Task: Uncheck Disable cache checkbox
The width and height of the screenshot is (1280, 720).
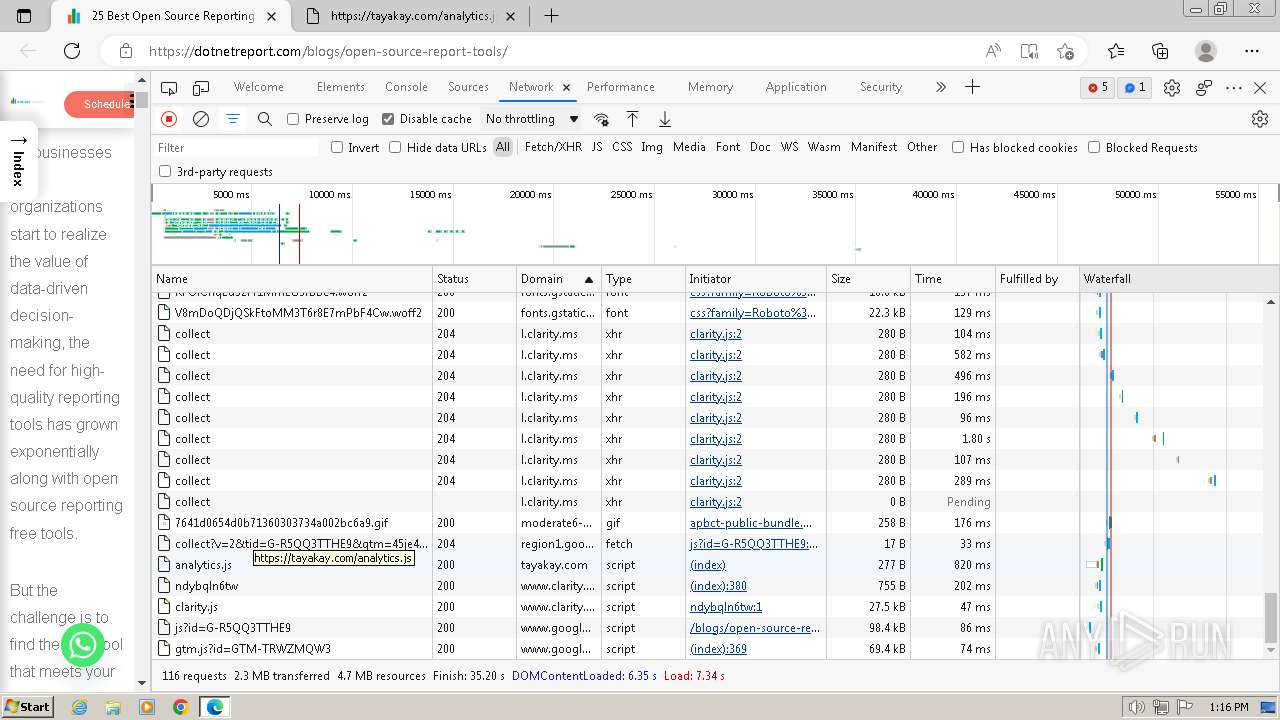Action: coord(388,119)
